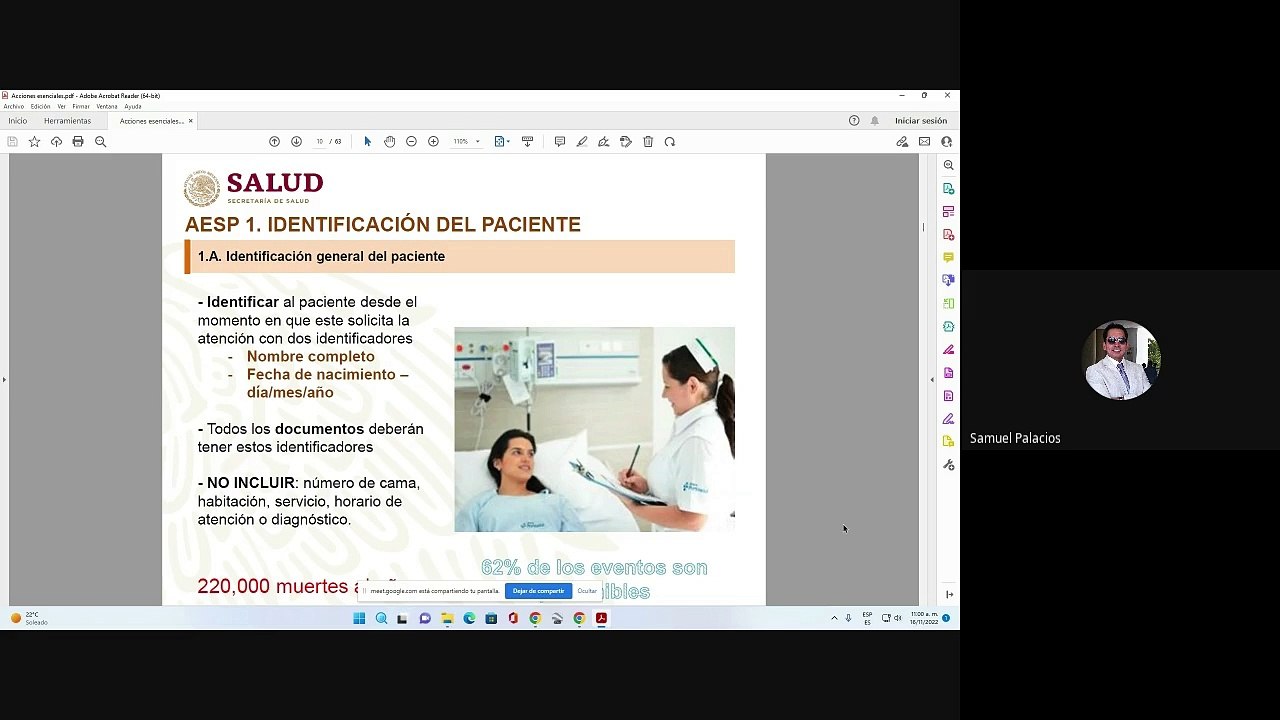Open File Explorer from the taskbar
Screen dimensions: 1280x720
[x=447, y=618]
